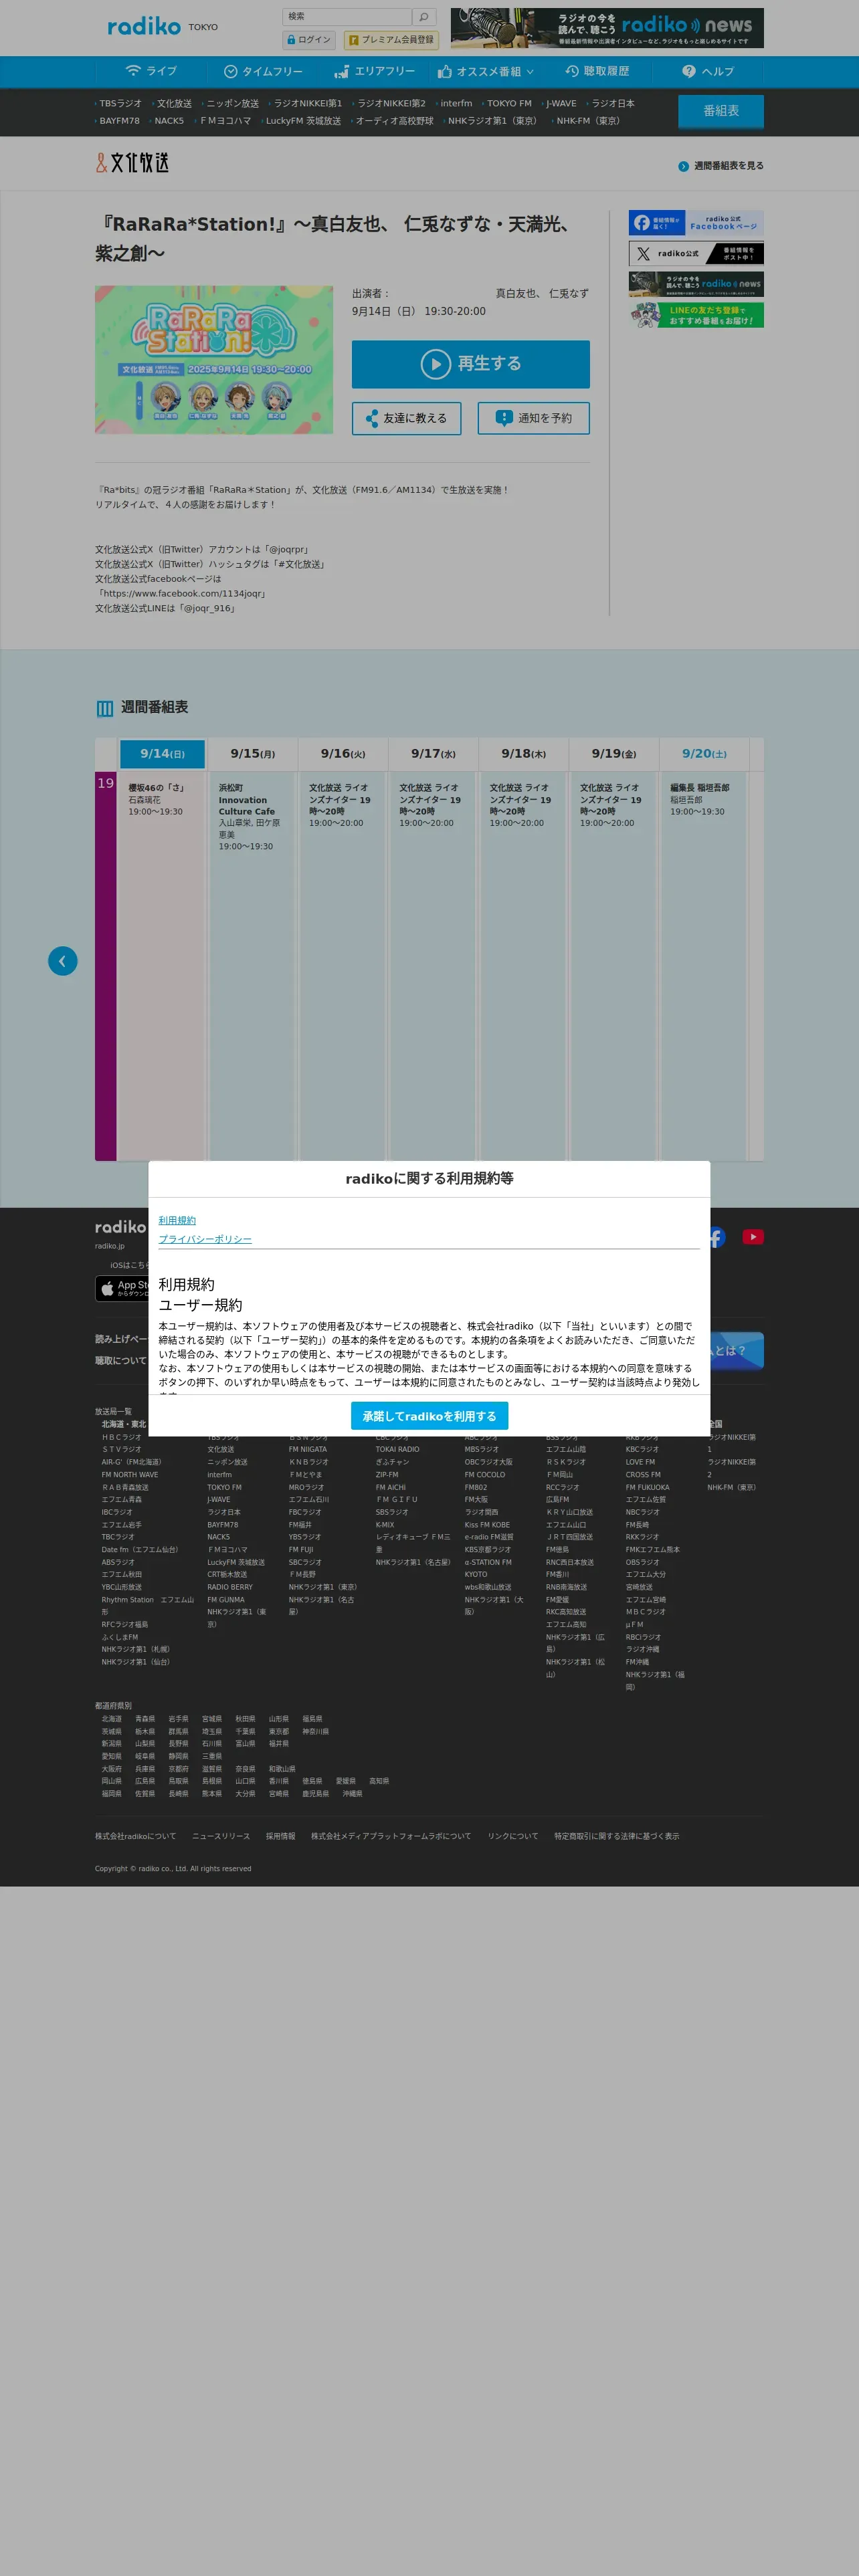
Task: Open the ヘルプ navigation item
Action: 708,72
